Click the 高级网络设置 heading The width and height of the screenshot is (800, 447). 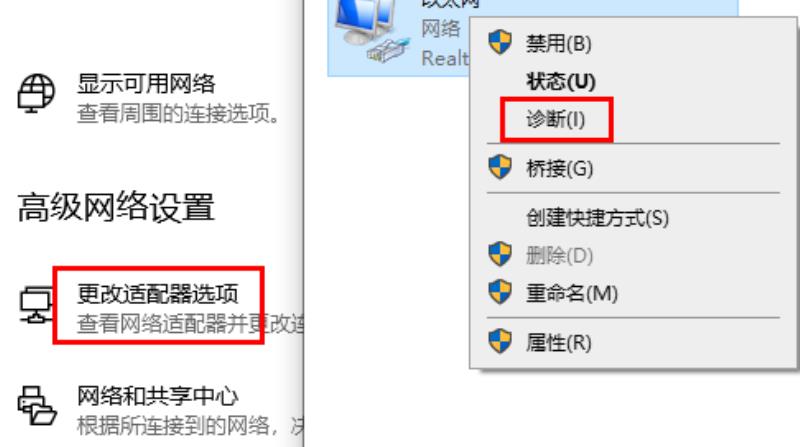[116, 207]
